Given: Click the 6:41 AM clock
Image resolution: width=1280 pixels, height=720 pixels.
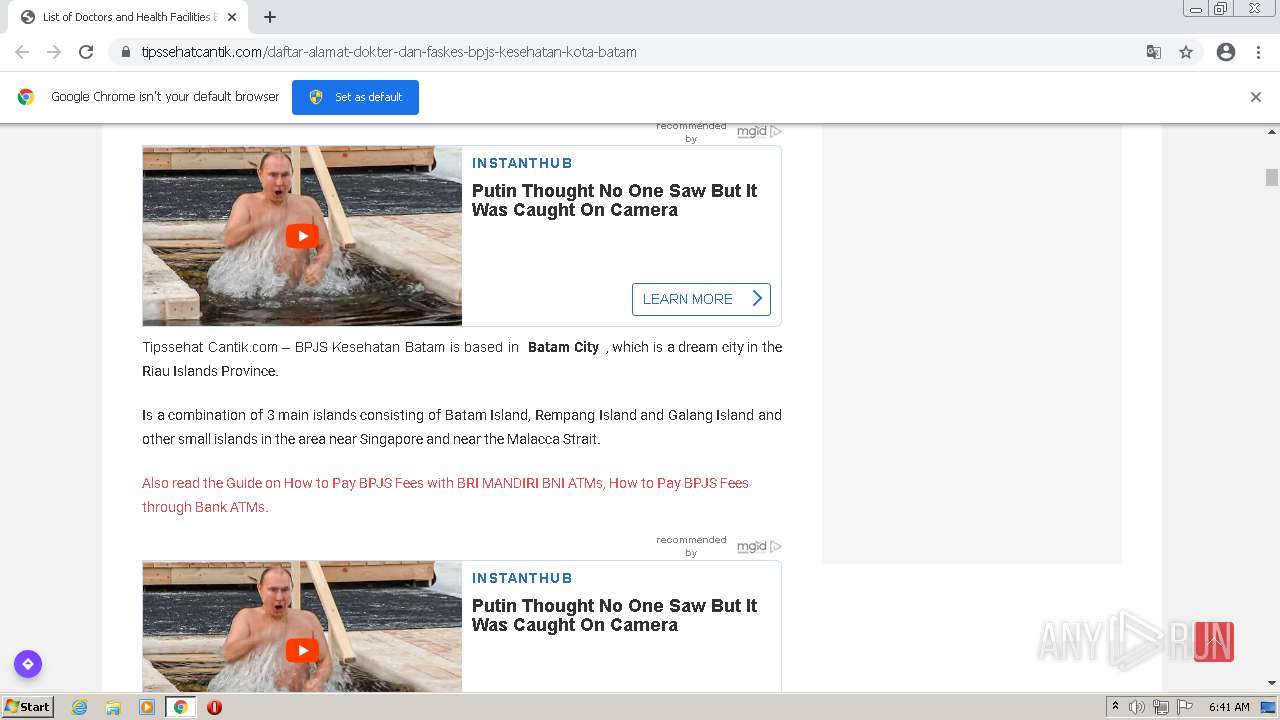Looking at the screenshot, I should (1229, 707).
